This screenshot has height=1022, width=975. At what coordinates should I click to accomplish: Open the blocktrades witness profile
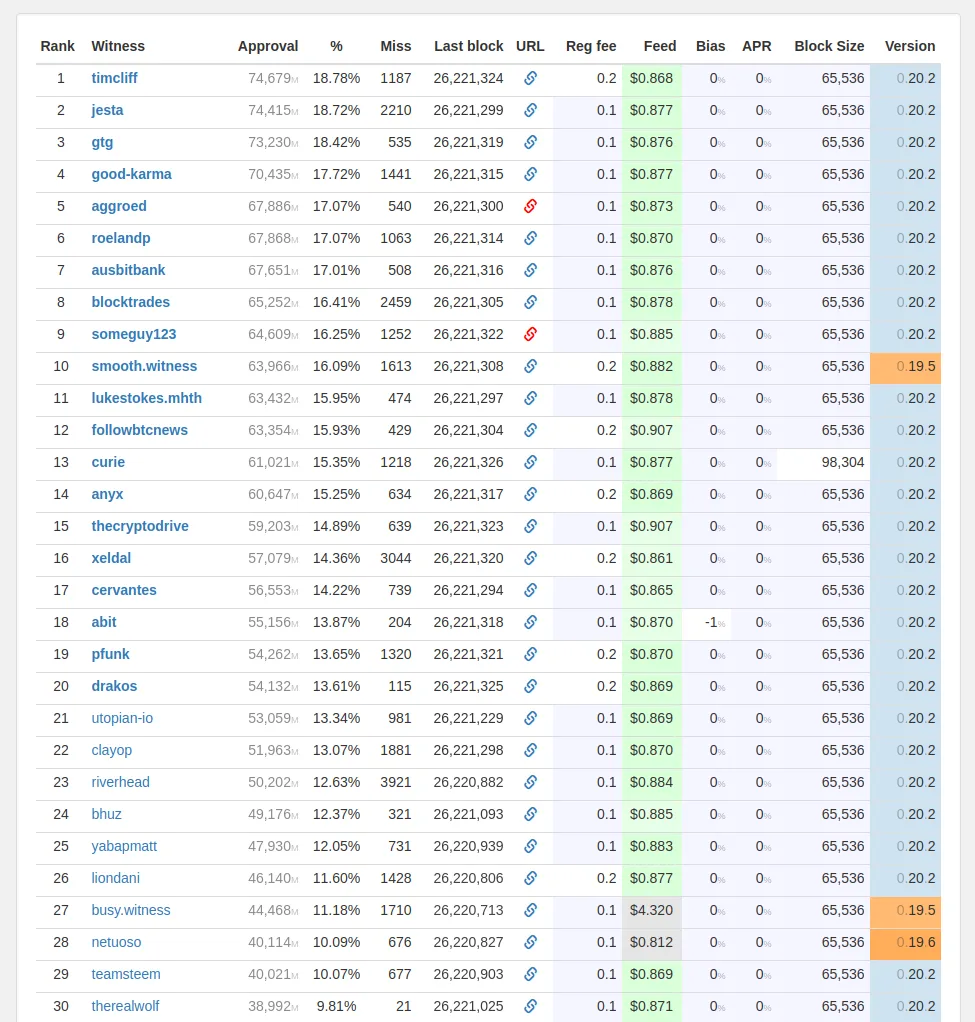pos(130,302)
